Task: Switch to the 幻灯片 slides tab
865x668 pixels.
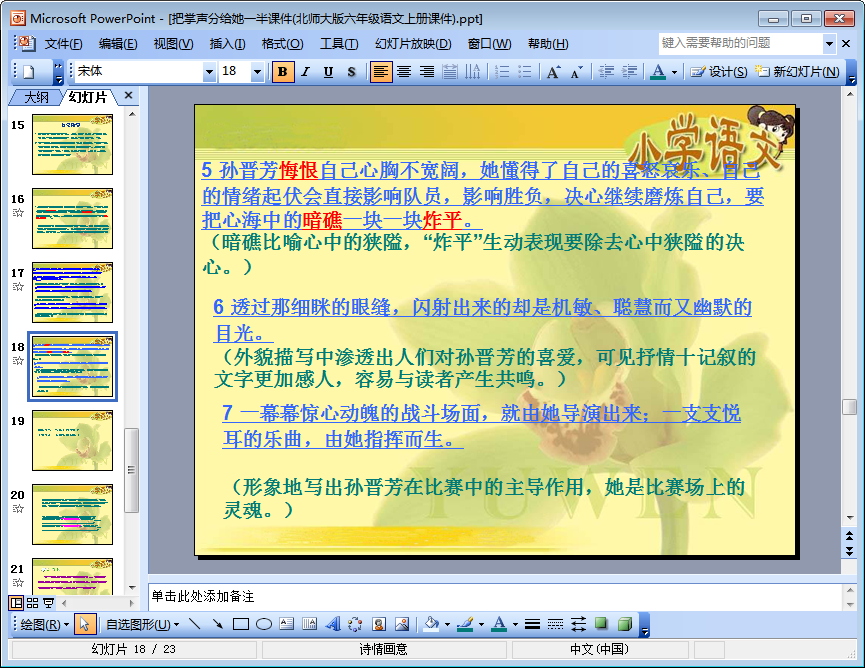Action: (x=88, y=98)
